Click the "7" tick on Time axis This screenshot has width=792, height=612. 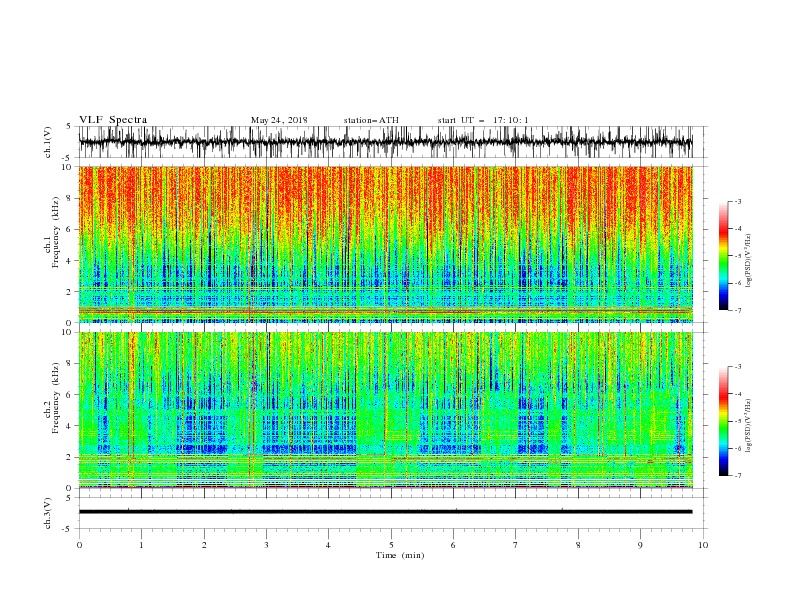pyautogui.click(x=515, y=545)
